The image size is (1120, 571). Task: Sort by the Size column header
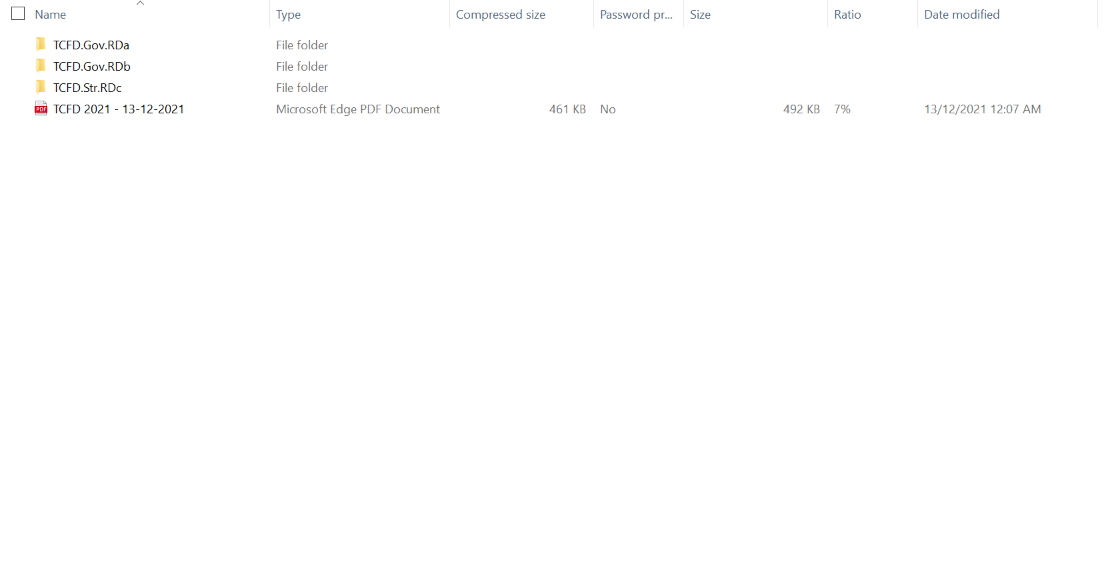(700, 14)
